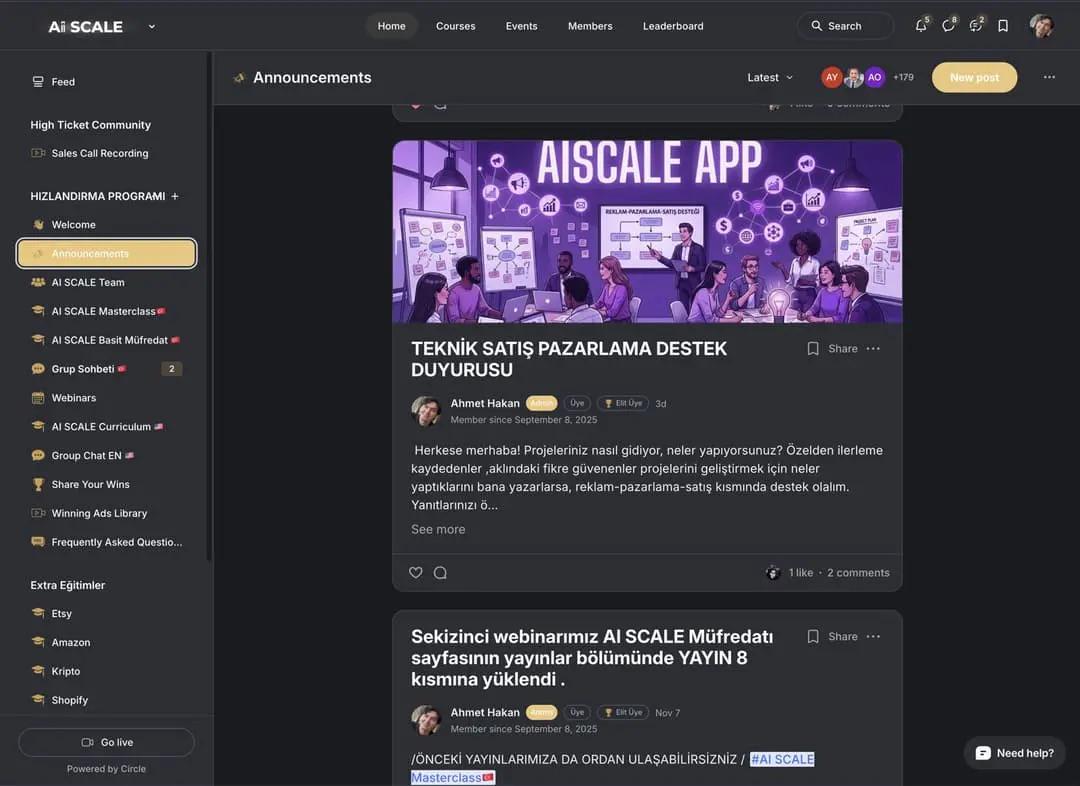Click the AI SCALE logo

[85, 27]
